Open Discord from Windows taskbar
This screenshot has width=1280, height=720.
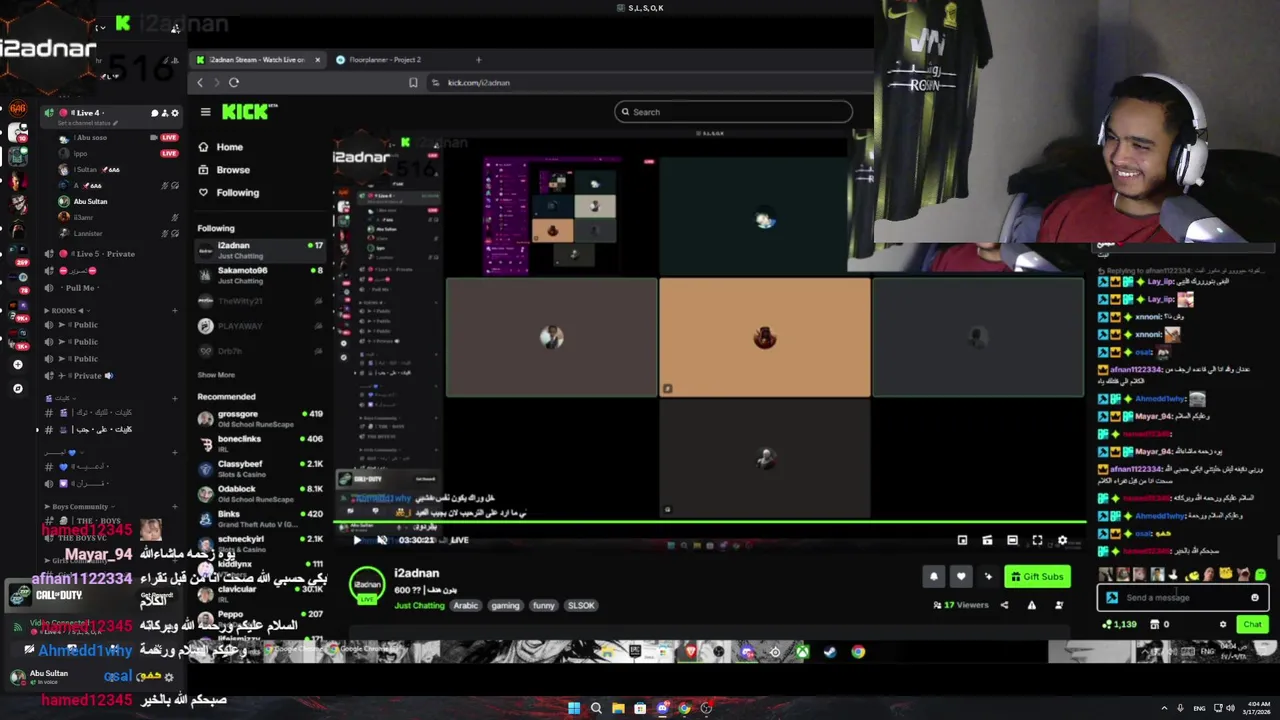[x=662, y=708]
